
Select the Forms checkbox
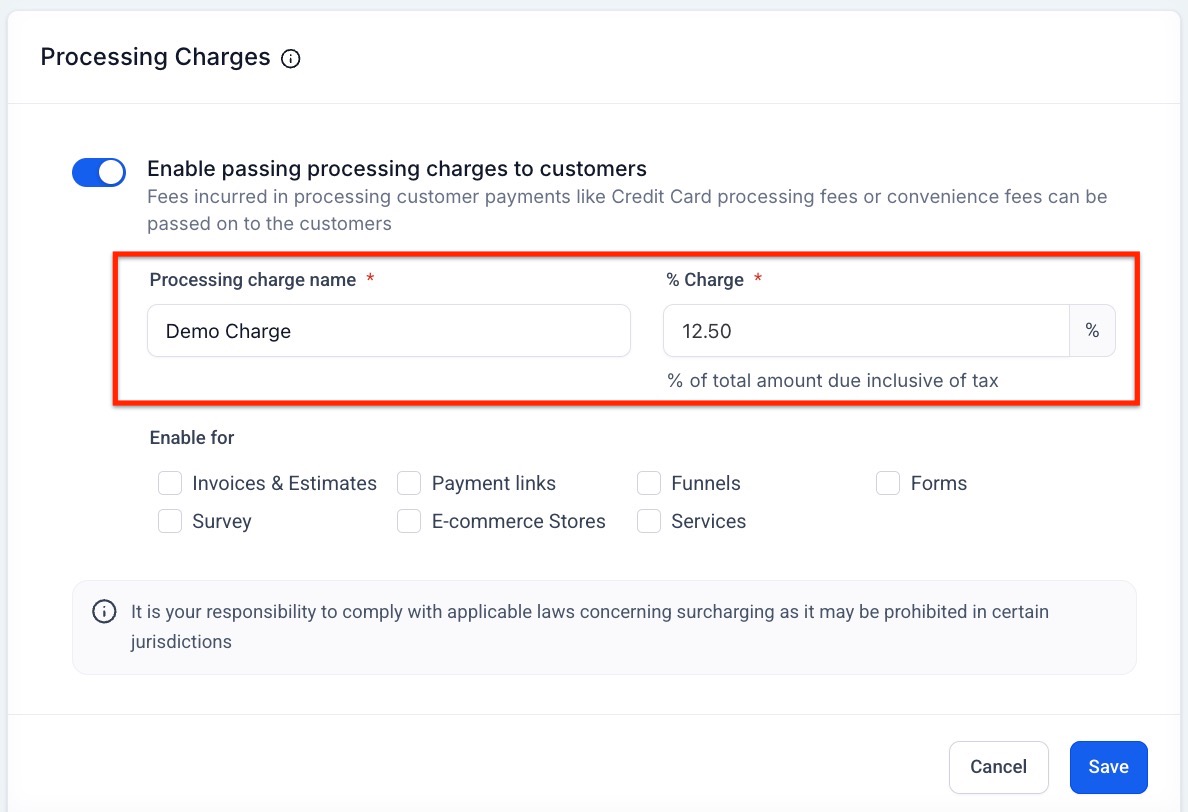pos(888,484)
